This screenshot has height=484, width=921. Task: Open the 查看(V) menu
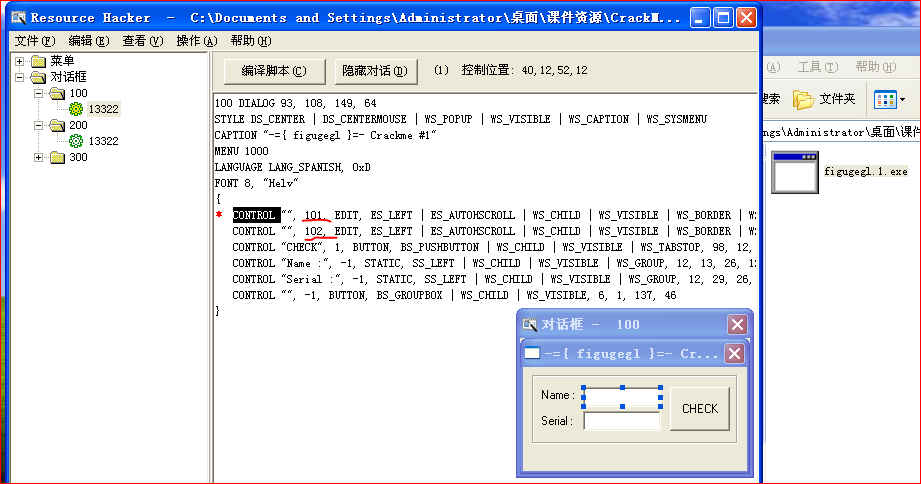point(143,41)
